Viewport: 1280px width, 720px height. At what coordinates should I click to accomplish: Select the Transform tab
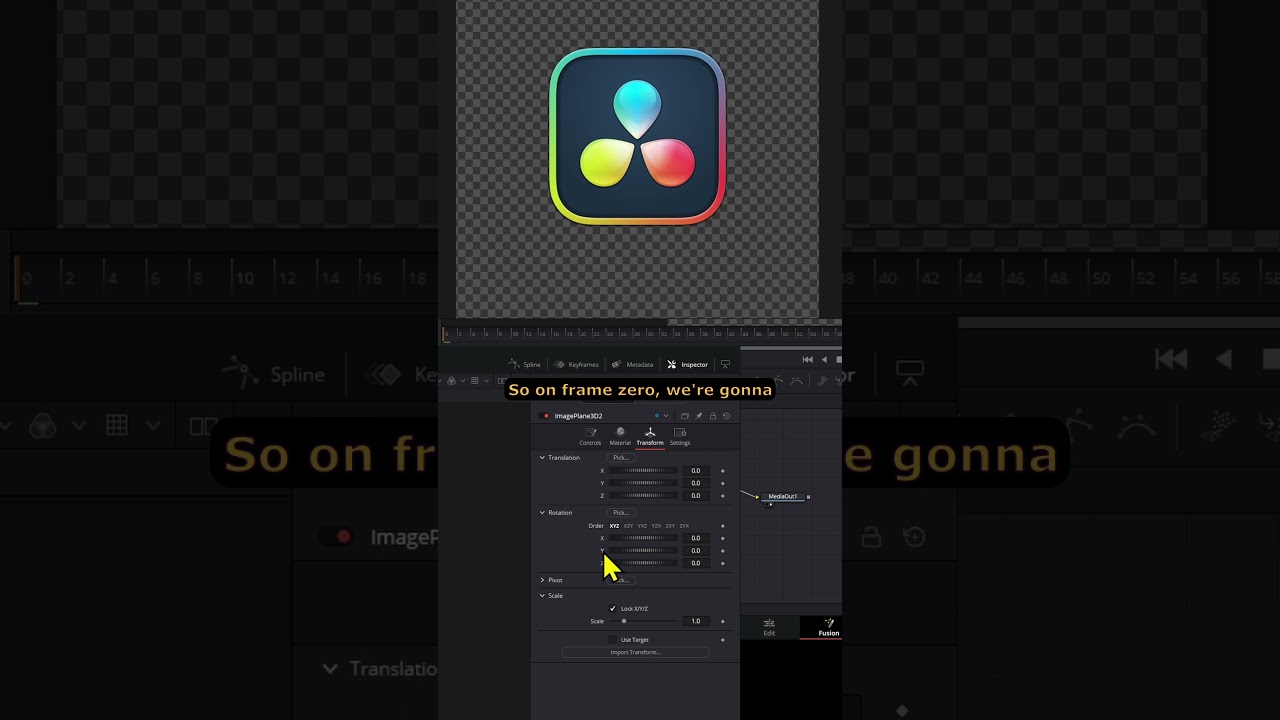[x=650, y=437]
